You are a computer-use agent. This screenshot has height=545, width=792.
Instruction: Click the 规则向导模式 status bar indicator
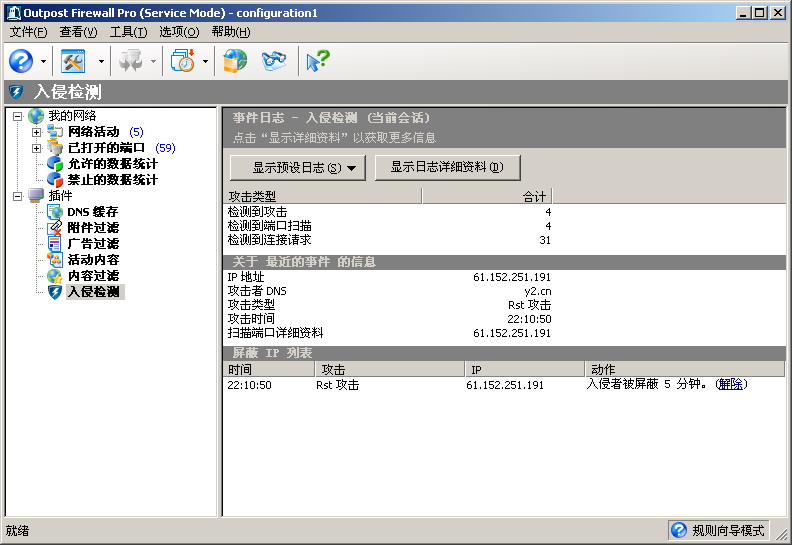tap(717, 530)
